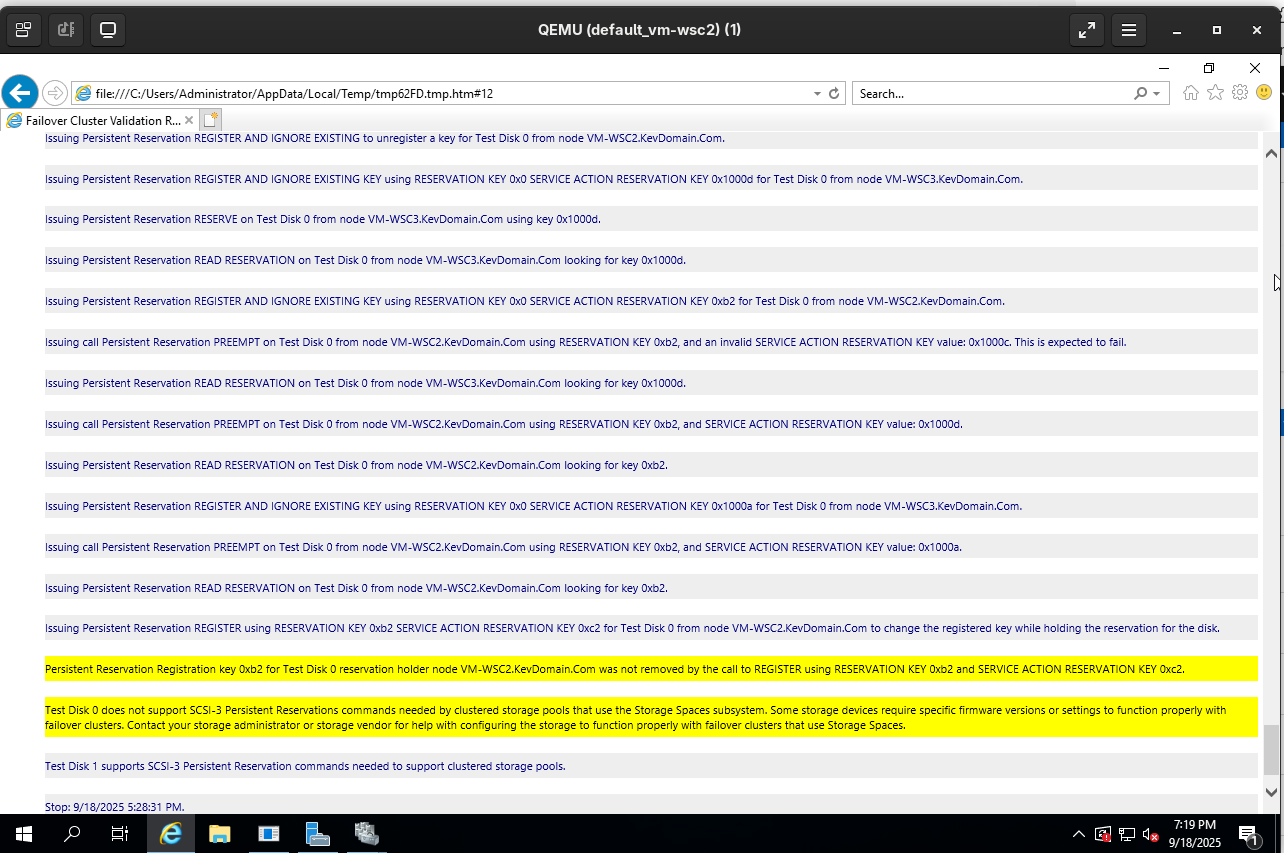1284x853 pixels.
Task: Open the Tools gear menu
Action: (1240, 93)
